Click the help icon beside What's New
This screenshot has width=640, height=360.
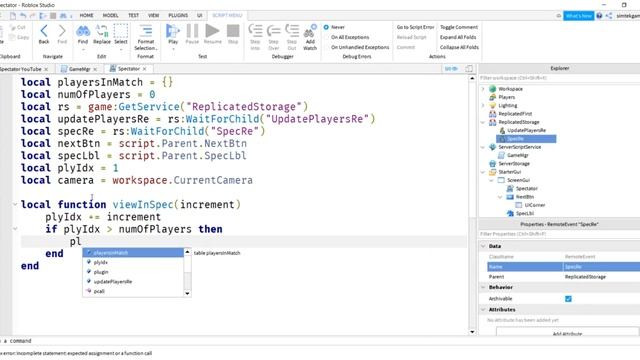[x=599, y=16]
